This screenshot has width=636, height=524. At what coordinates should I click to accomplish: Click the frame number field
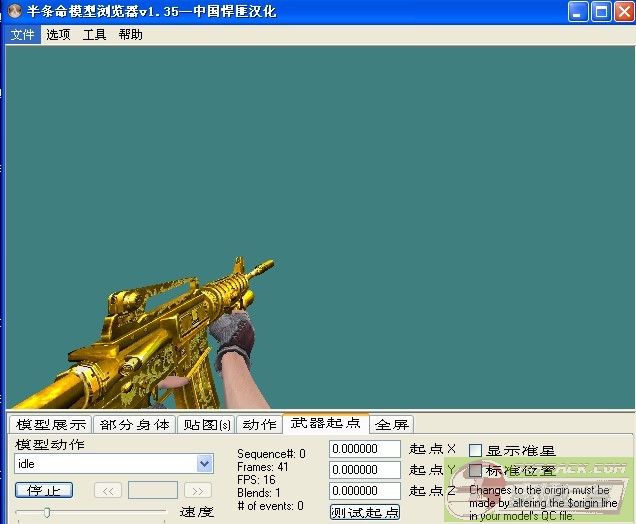[153, 490]
